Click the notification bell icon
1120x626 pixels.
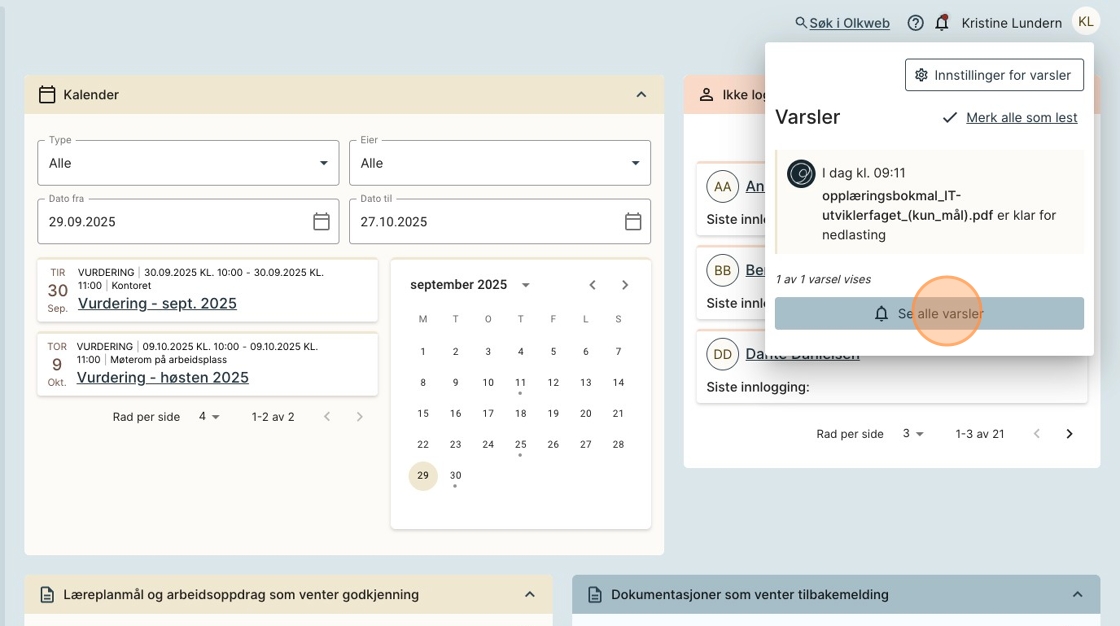point(941,22)
